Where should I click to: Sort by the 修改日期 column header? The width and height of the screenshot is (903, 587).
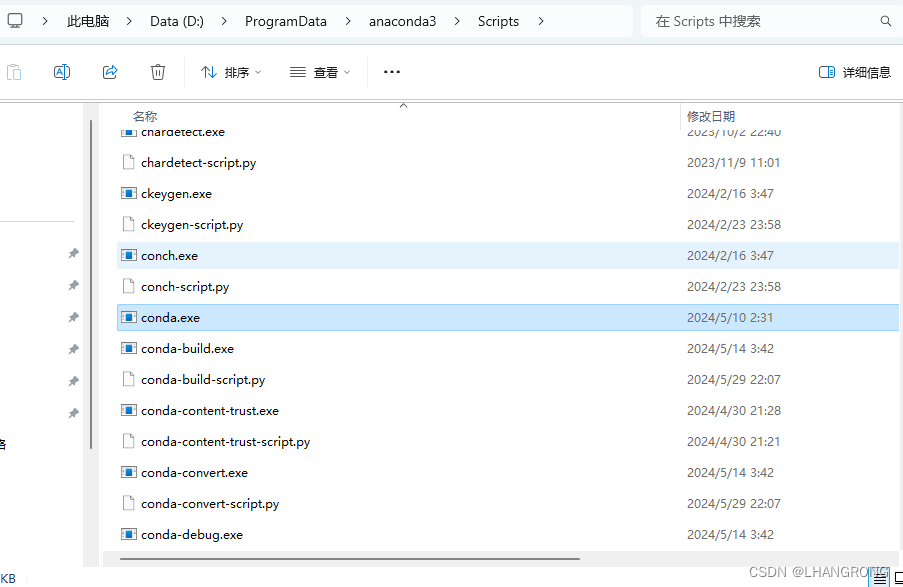click(x=711, y=116)
